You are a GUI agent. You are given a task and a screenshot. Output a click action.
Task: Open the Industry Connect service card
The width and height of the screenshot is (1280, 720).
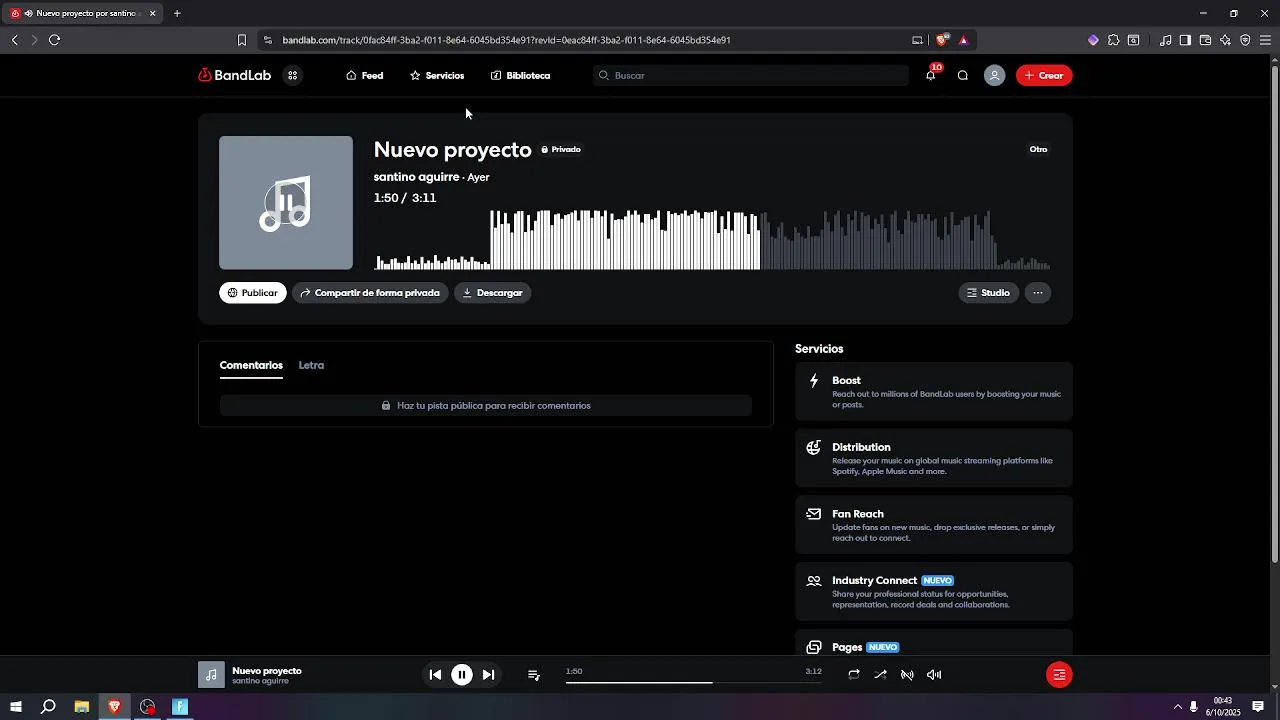(934, 591)
